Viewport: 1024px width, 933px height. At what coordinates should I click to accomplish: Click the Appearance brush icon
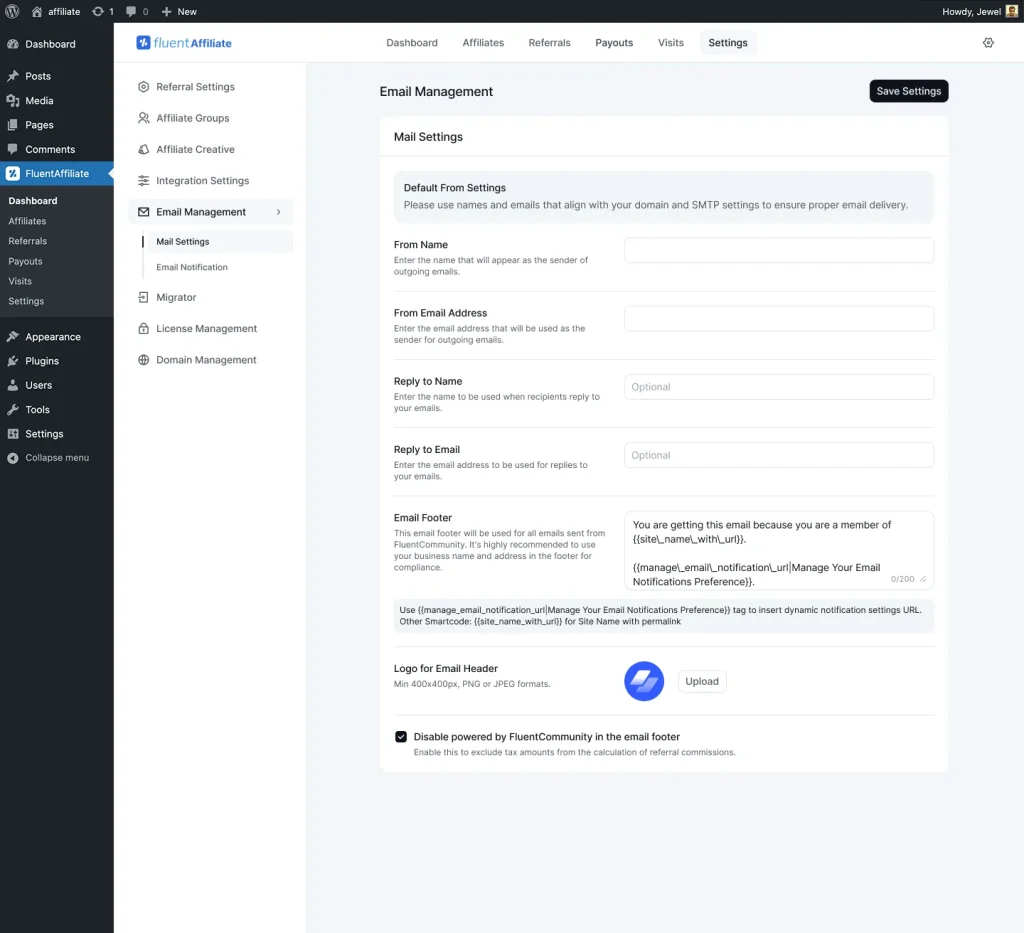point(13,337)
